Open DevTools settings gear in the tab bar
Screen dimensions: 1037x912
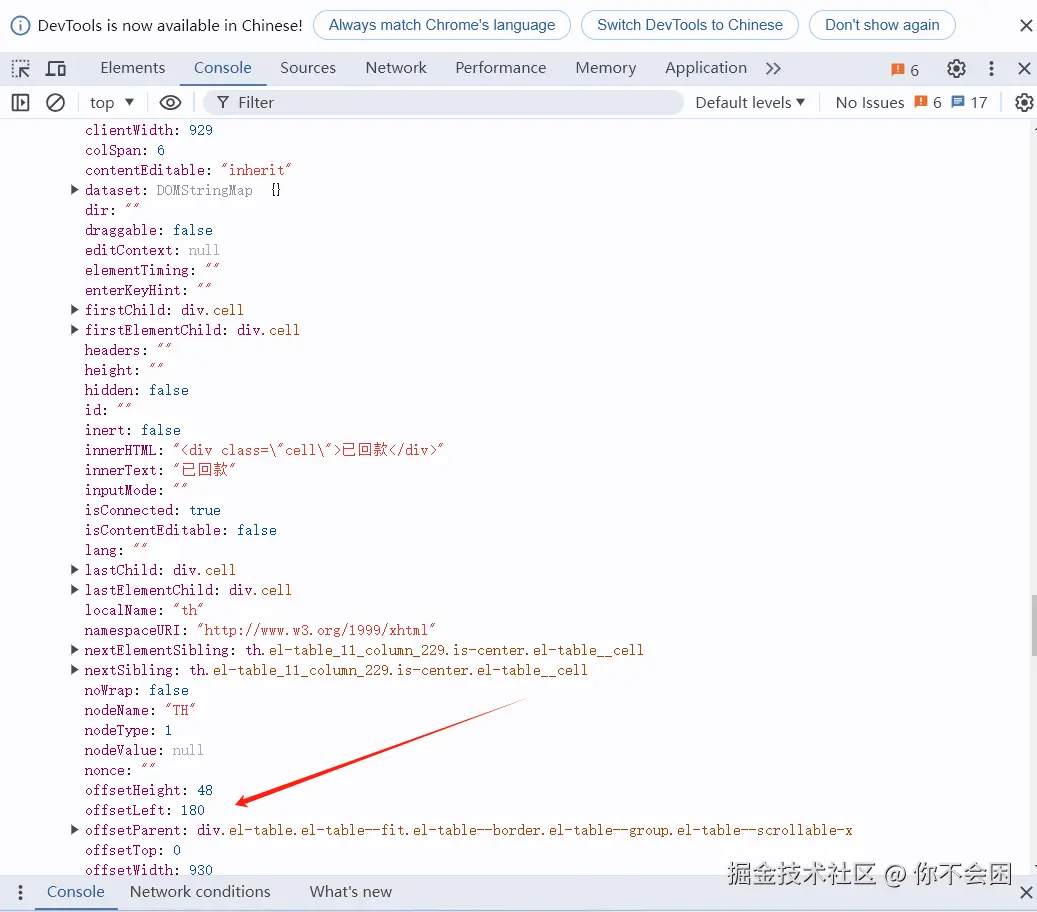tap(956, 68)
